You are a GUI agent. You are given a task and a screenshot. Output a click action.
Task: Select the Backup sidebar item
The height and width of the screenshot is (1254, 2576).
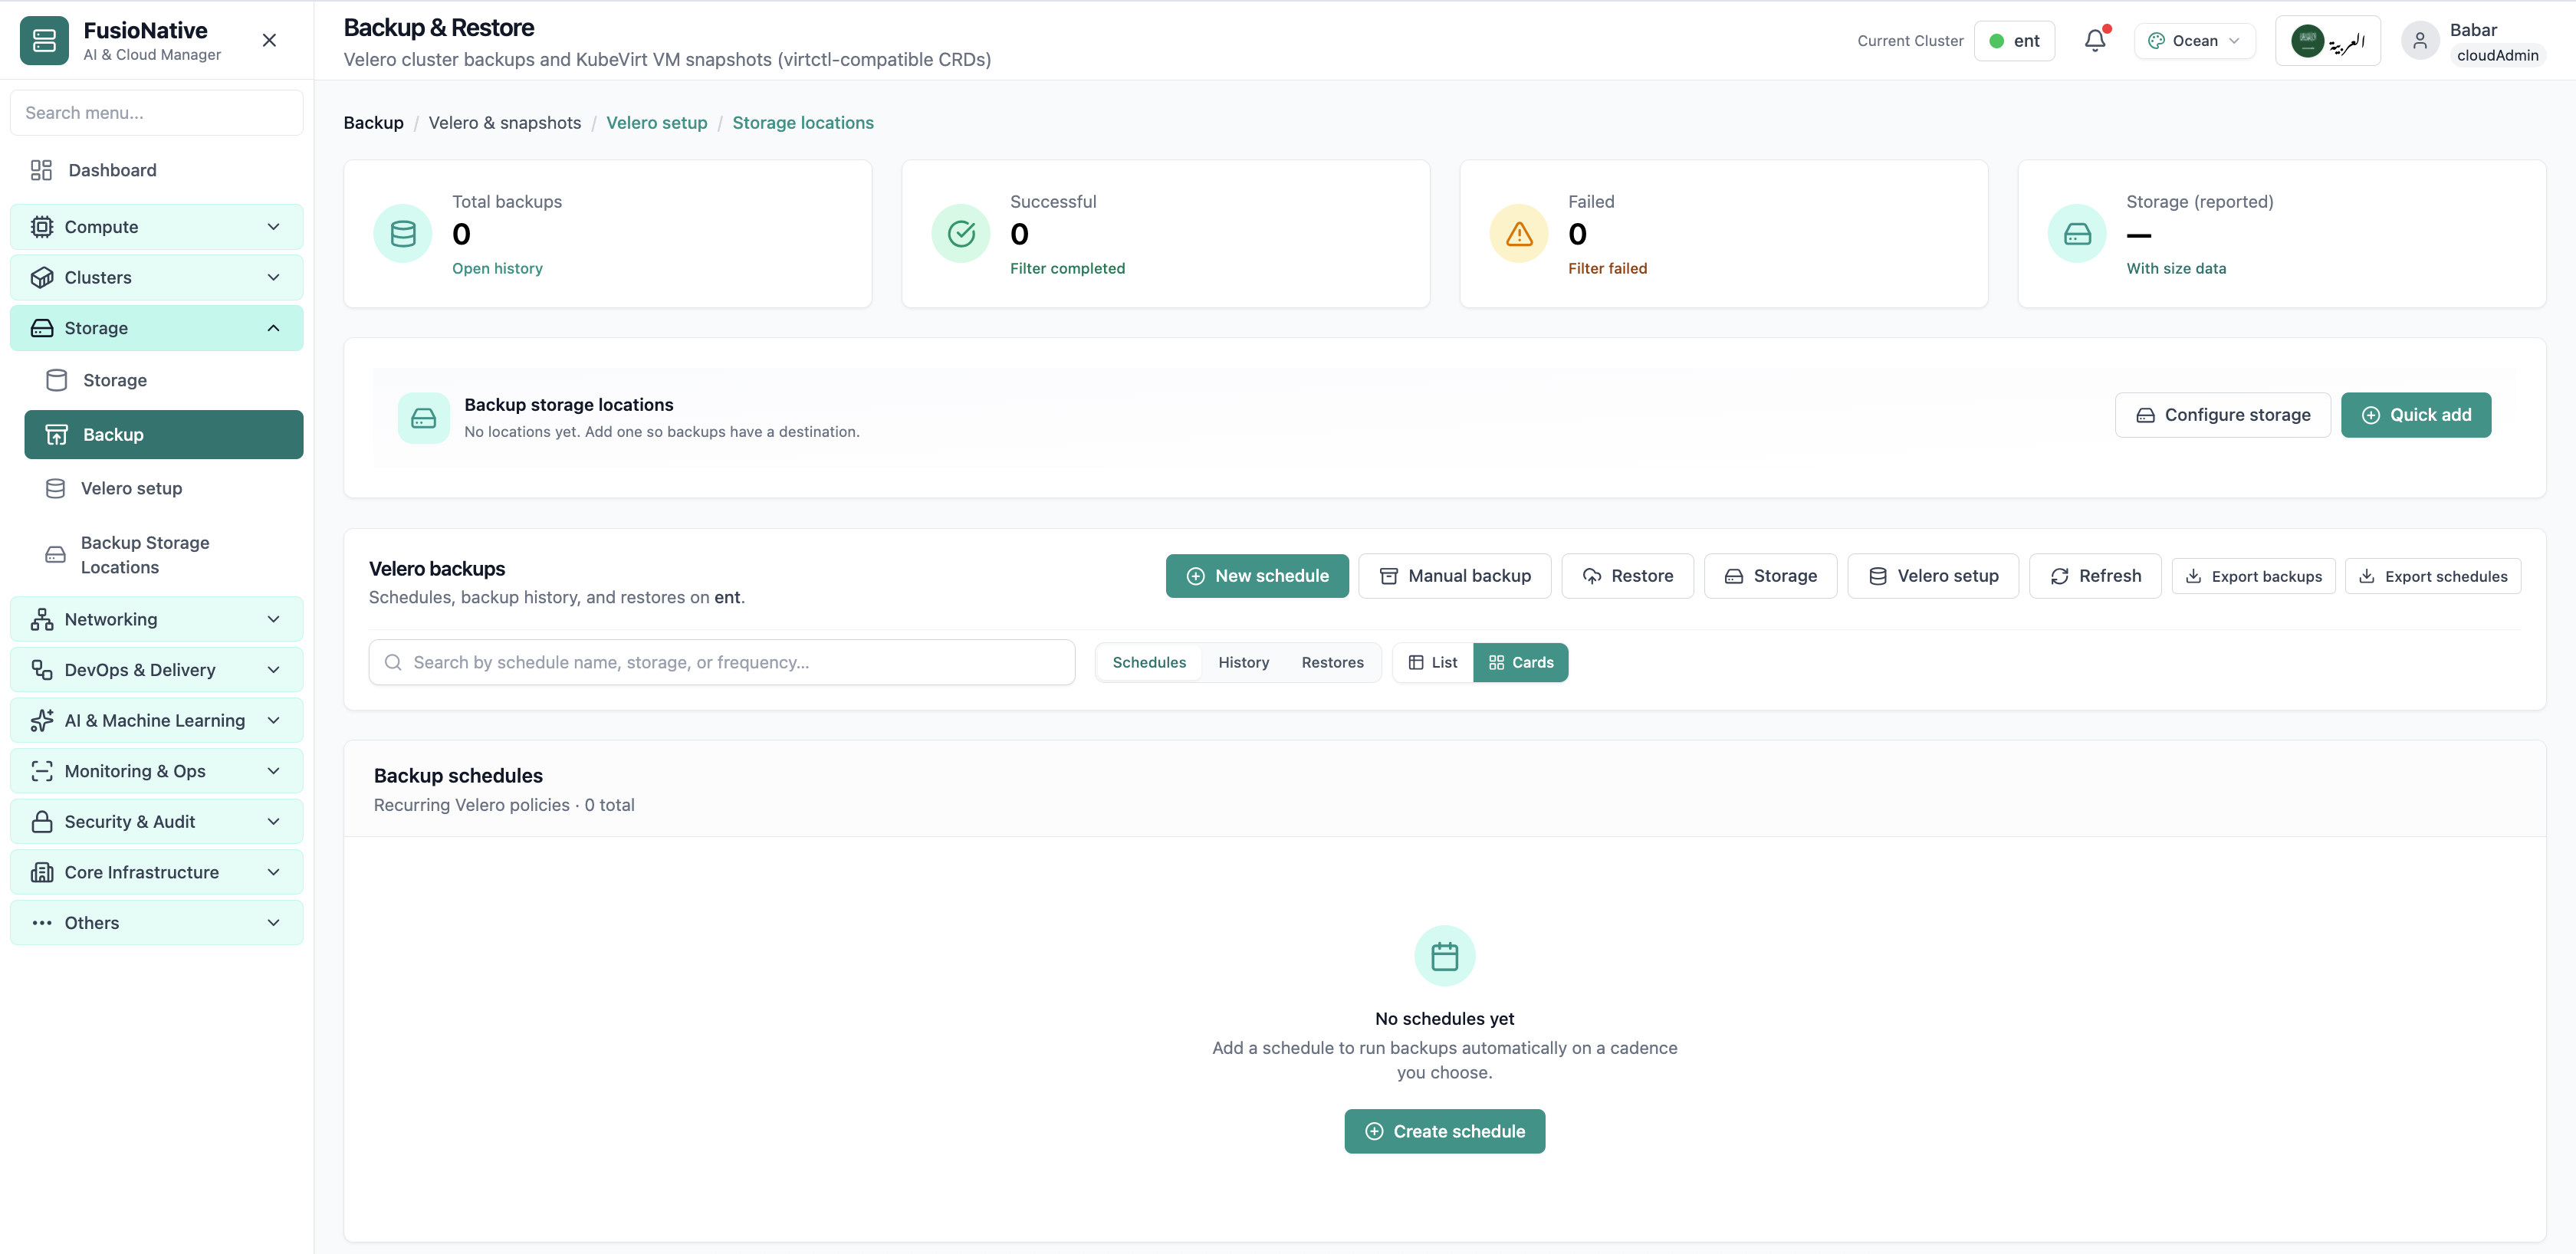(164, 435)
